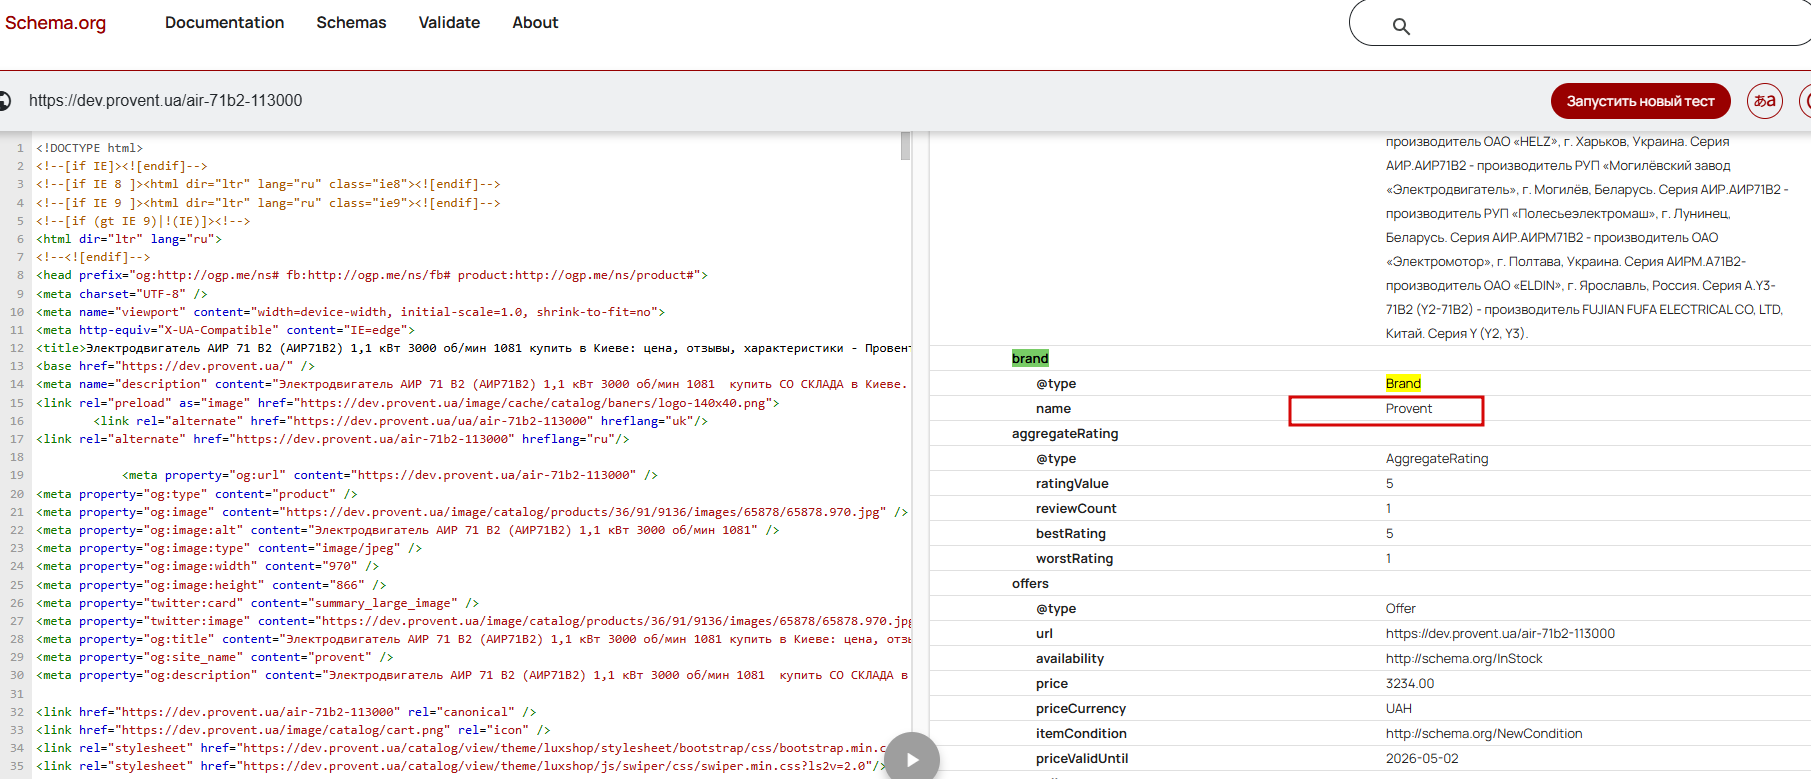The image size is (1811, 779).
Task: Click the twitter:card meta code line
Action: (258, 603)
